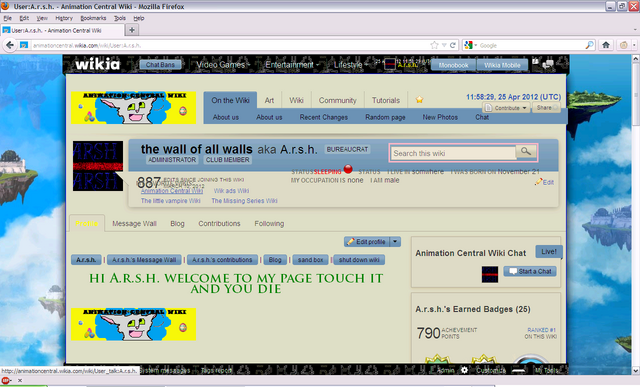Click the Share button

pyautogui.click(x=547, y=108)
